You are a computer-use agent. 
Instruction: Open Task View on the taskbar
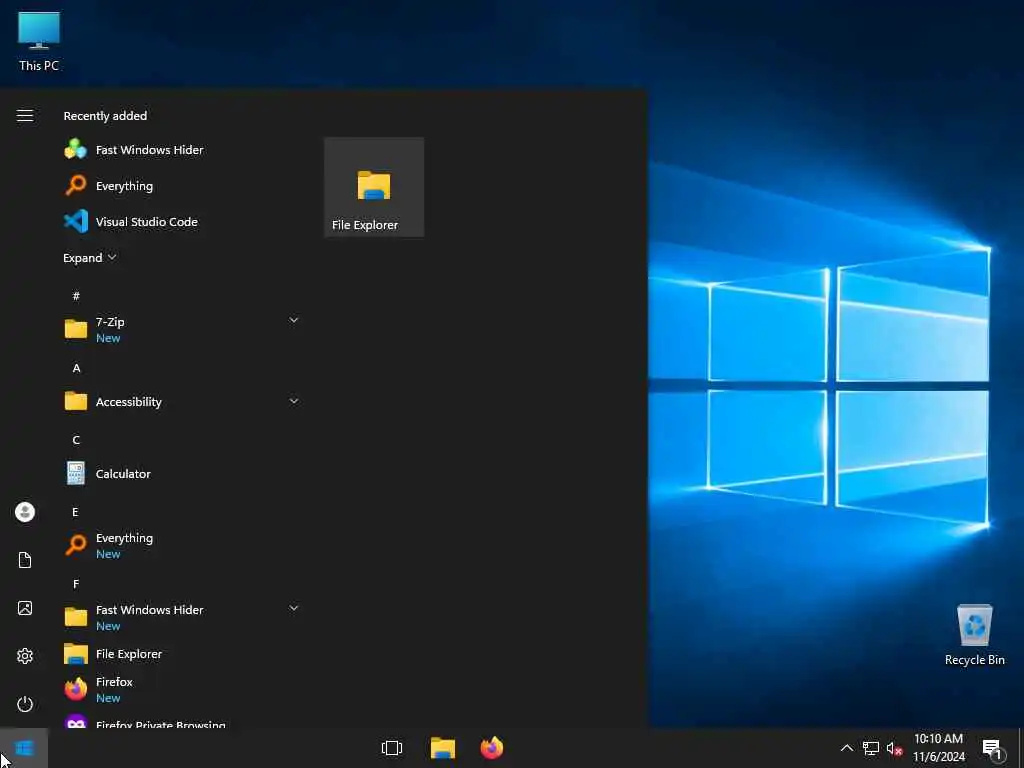[392, 748]
